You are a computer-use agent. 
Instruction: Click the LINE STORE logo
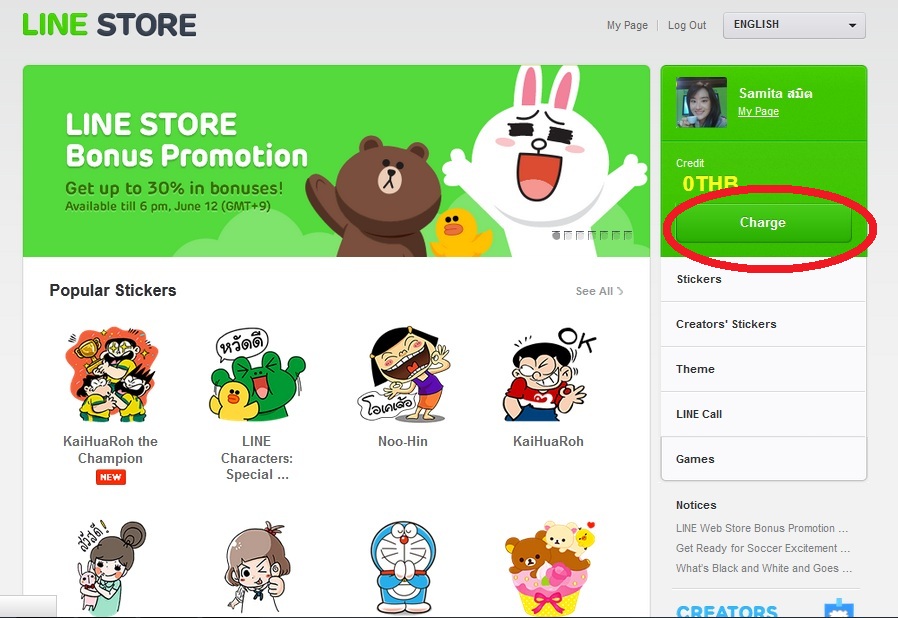[109, 25]
